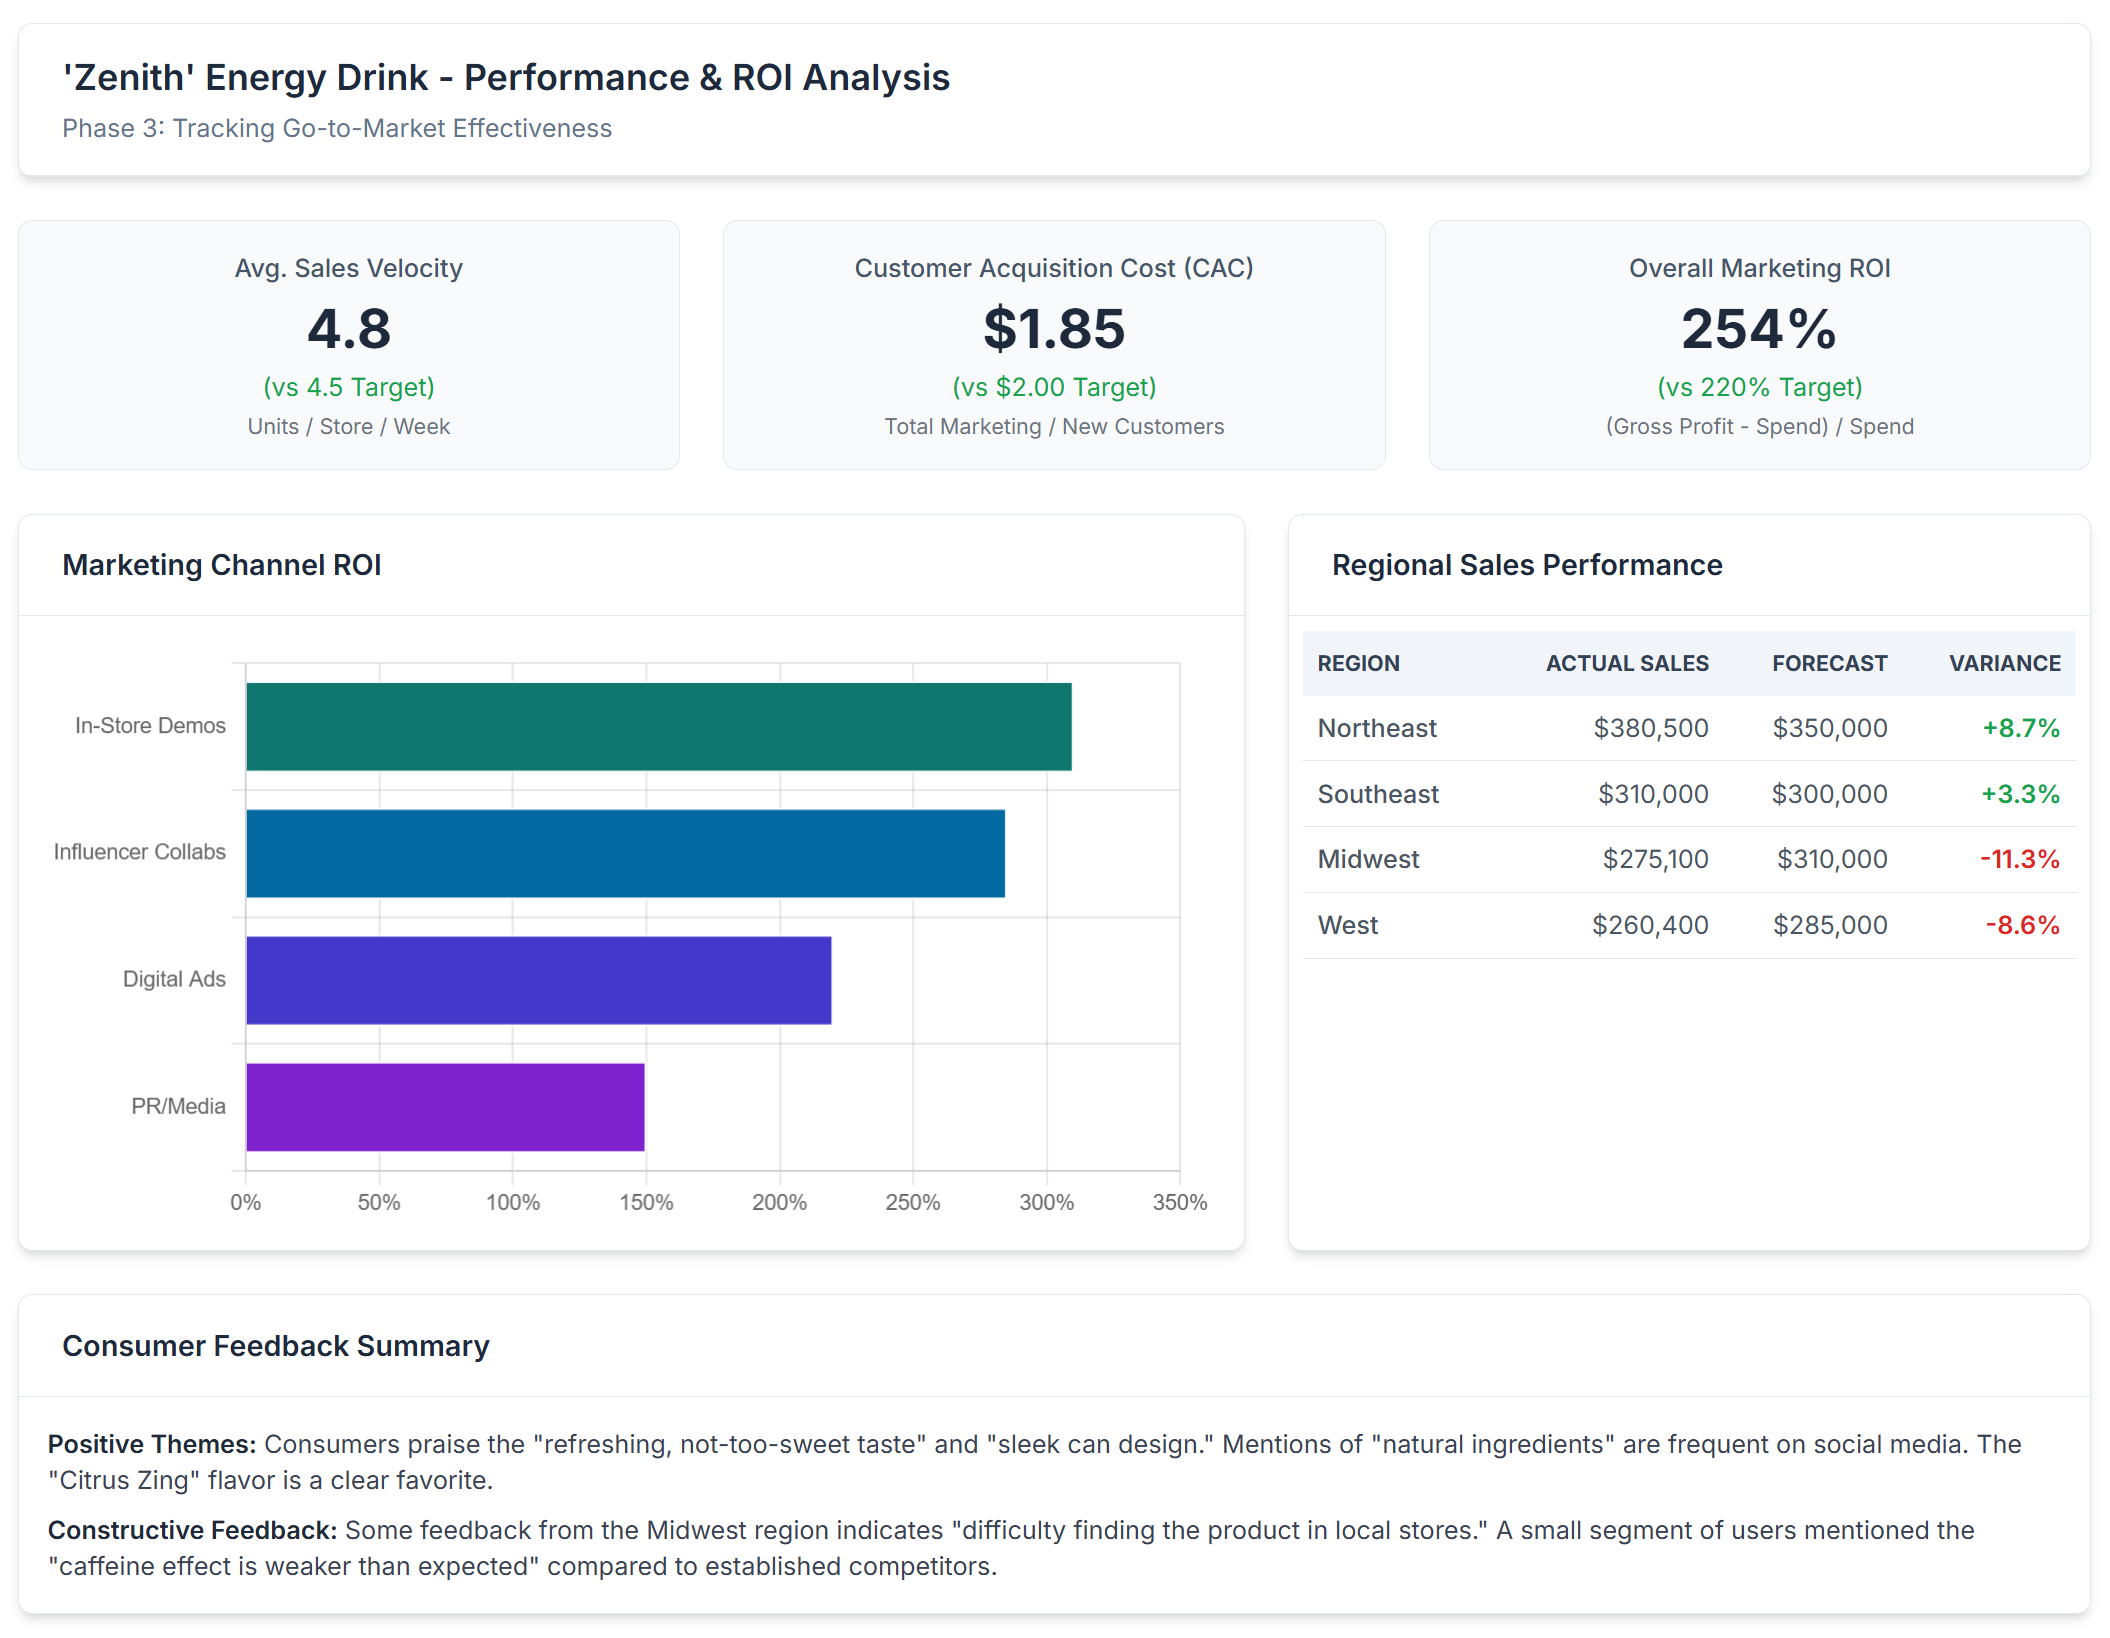Click the Units / Store / Week caption
The width and height of the screenshot is (2110, 1638).
click(x=349, y=427)
